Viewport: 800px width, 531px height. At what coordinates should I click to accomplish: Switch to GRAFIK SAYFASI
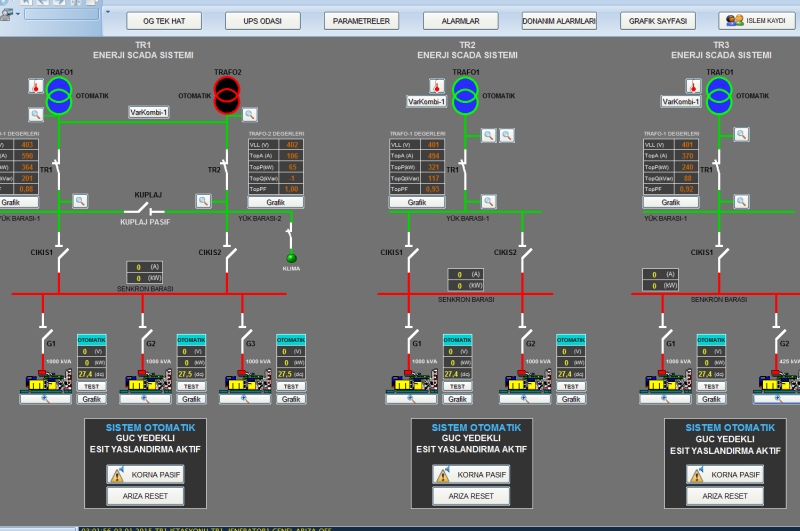pyautogui.click(x=658, y=21)
